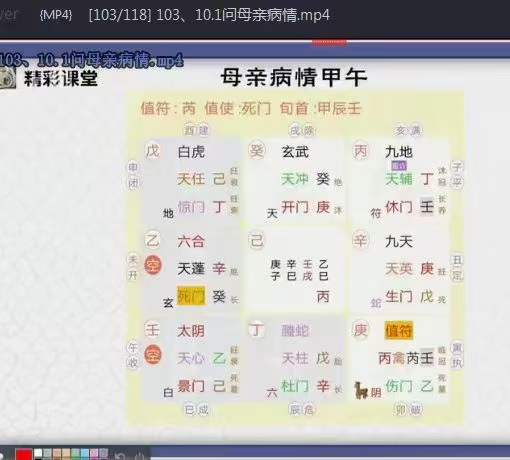Click the 开门 gate
The width and height of the screenshot is (510, 460).
295,207
